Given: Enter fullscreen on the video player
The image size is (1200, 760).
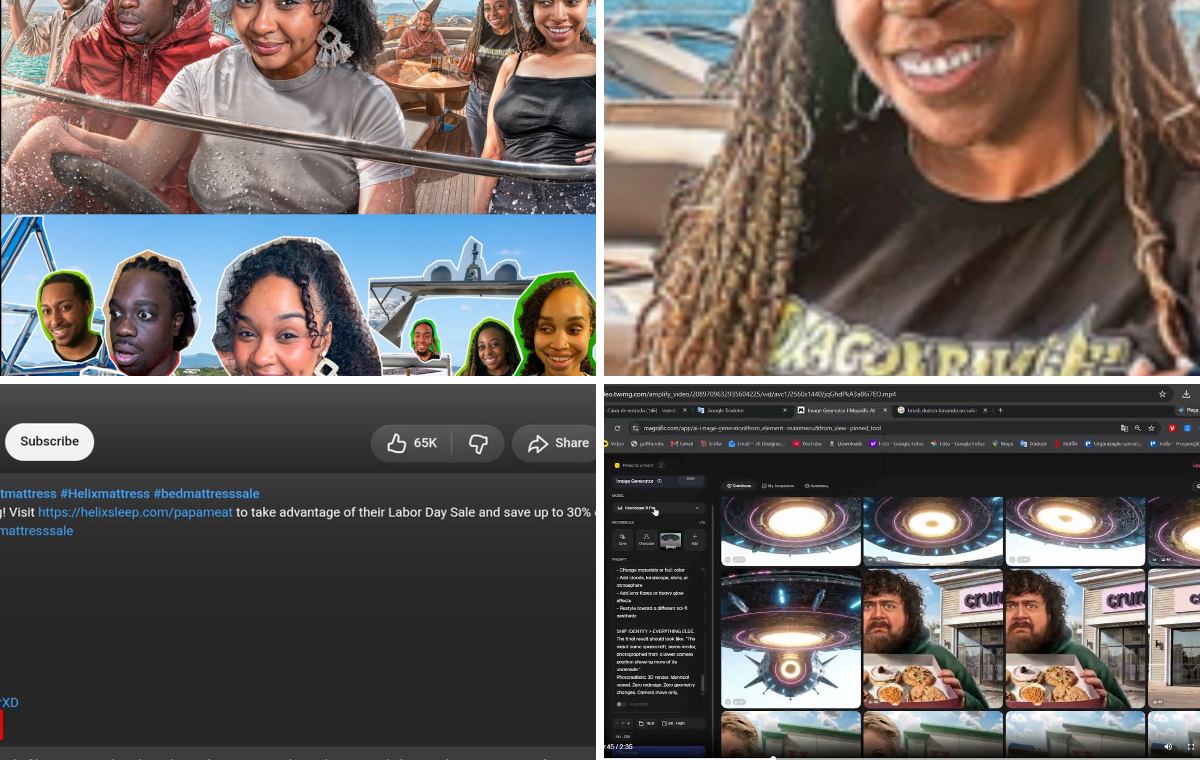Looking at the screenshot, I should click(1190, 746).
